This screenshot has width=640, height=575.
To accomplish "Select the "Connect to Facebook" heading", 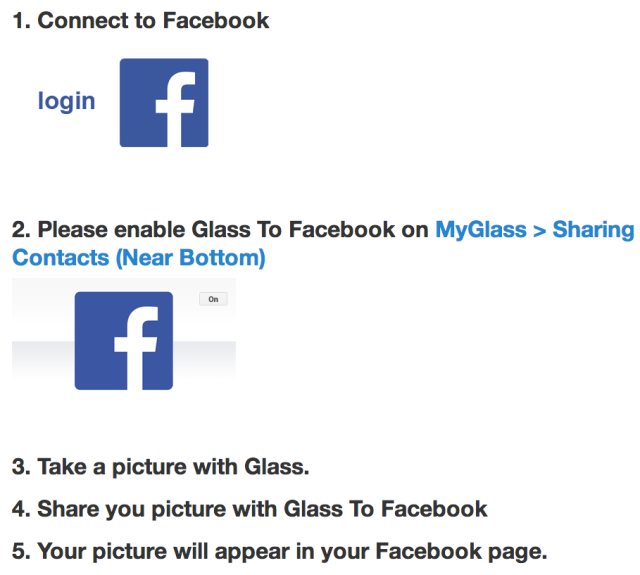I will point(153,20).
